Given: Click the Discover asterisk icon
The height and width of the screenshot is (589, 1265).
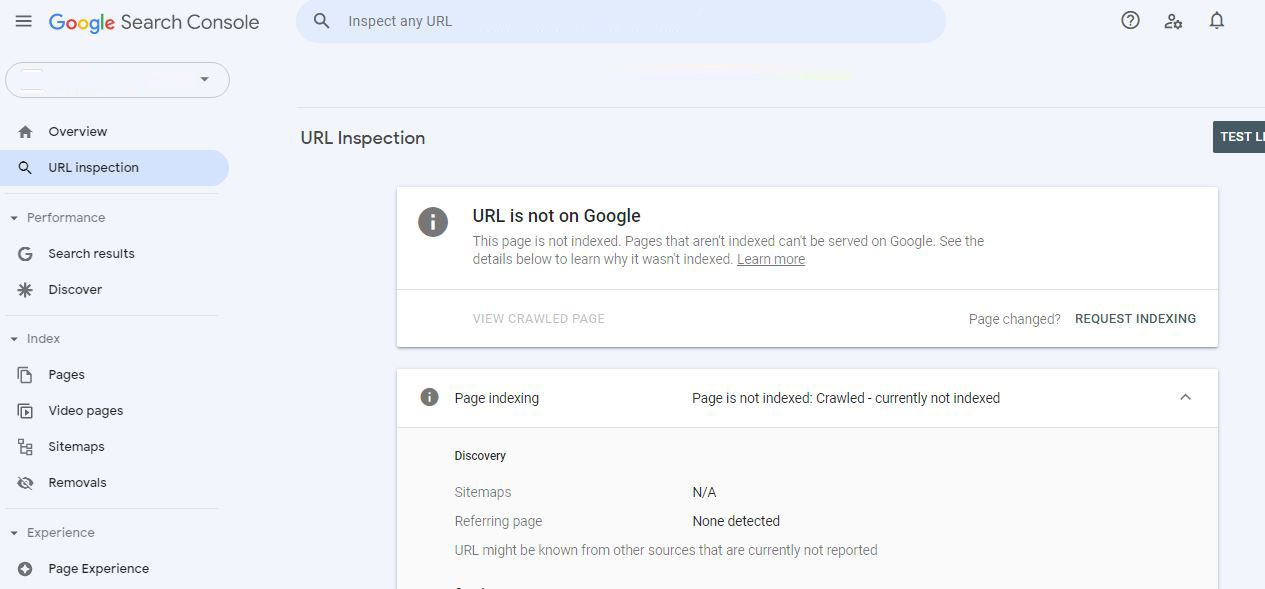Looking at the screenshot, I should click(26, 290).
